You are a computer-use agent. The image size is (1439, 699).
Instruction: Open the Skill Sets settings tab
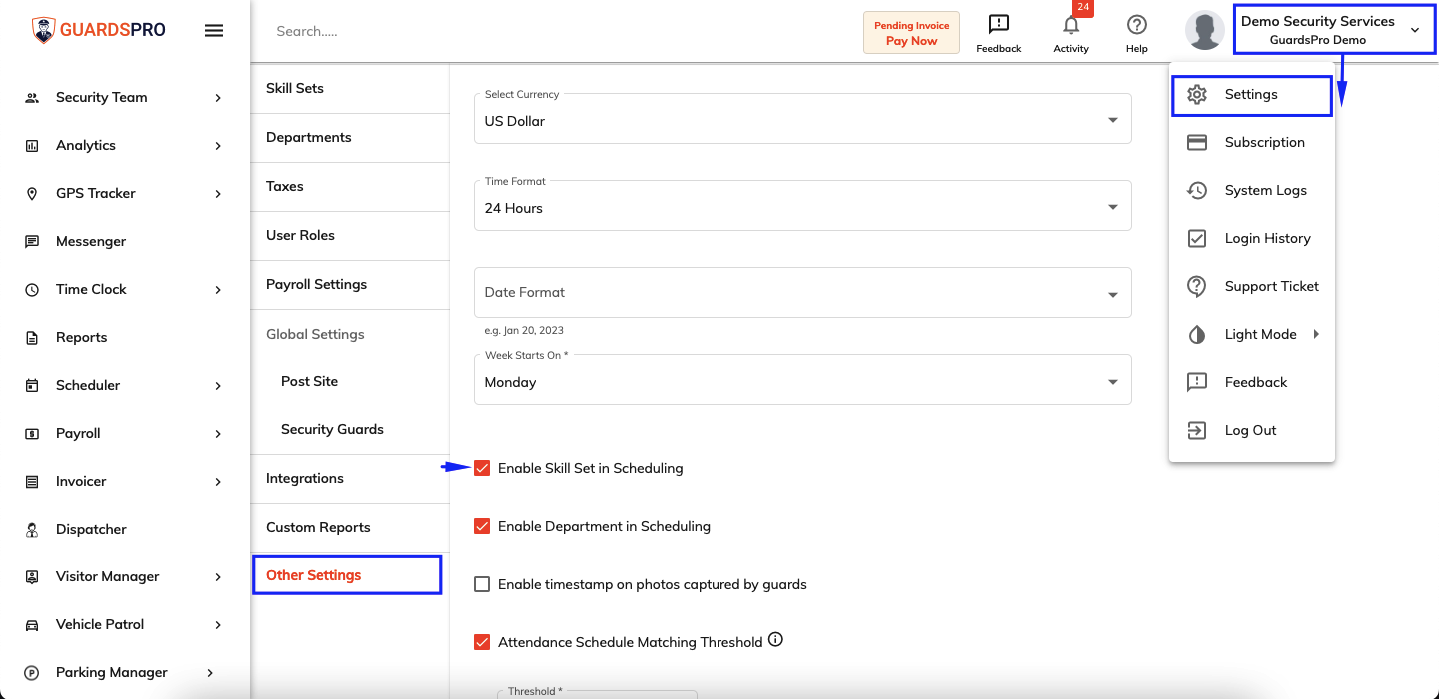click(350, 88)
